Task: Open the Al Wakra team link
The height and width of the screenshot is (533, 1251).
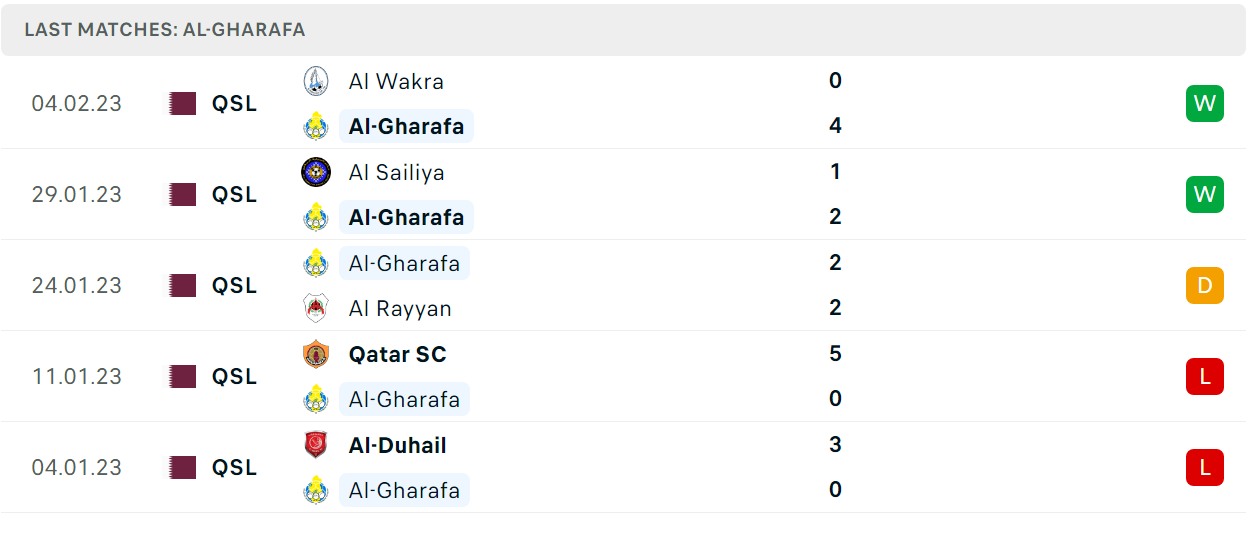Action: (396, 81)
